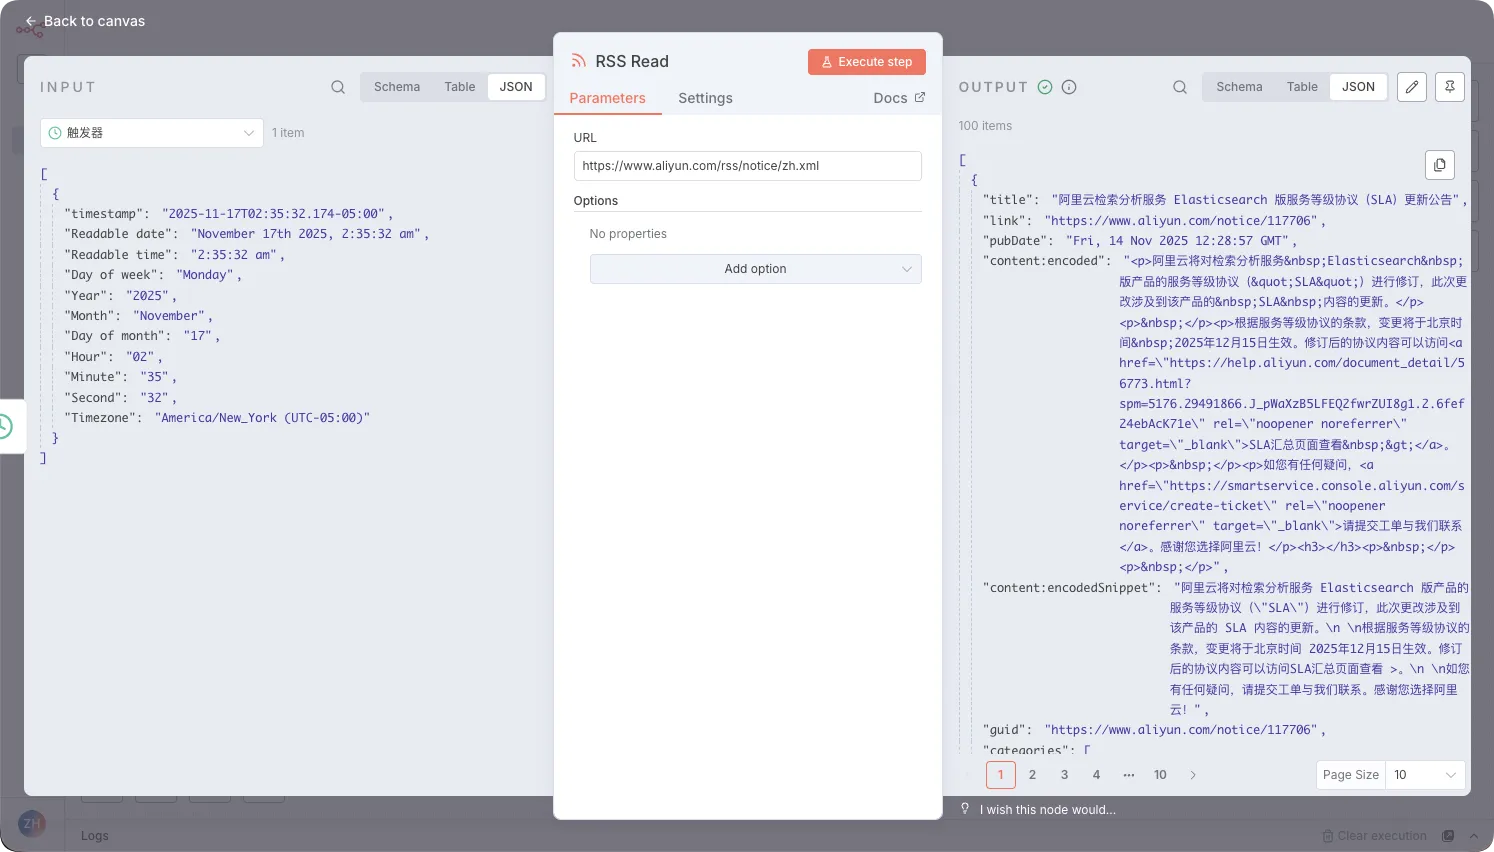Switch input view to Schema

point(397,87)
